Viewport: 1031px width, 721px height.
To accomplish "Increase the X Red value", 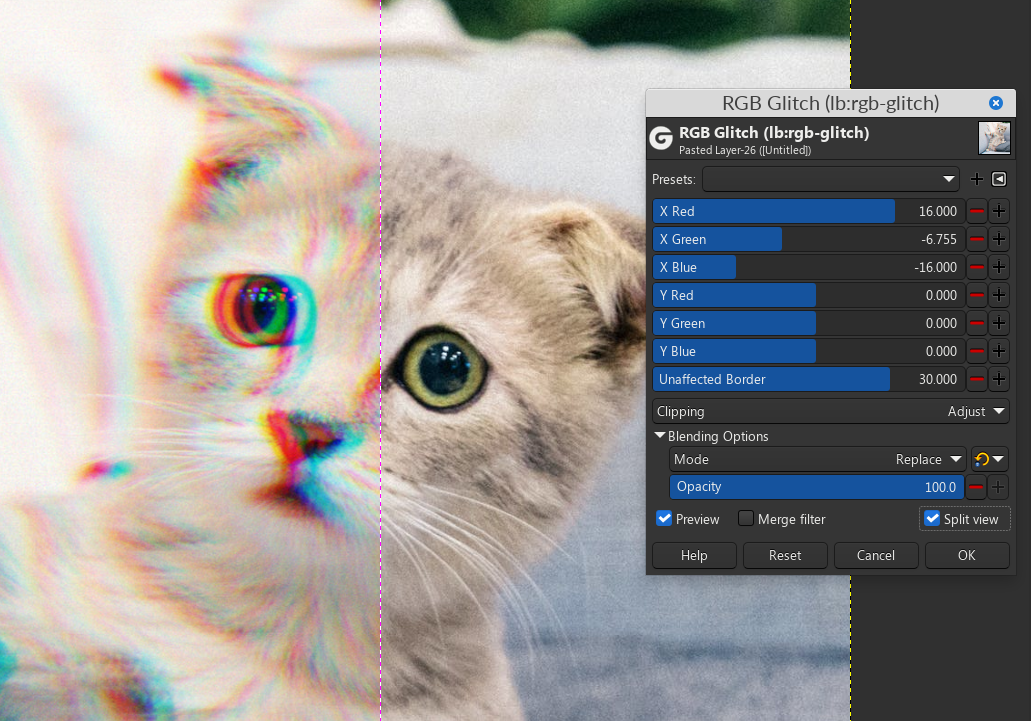I will pyautogui.click(x=999, y=212).
